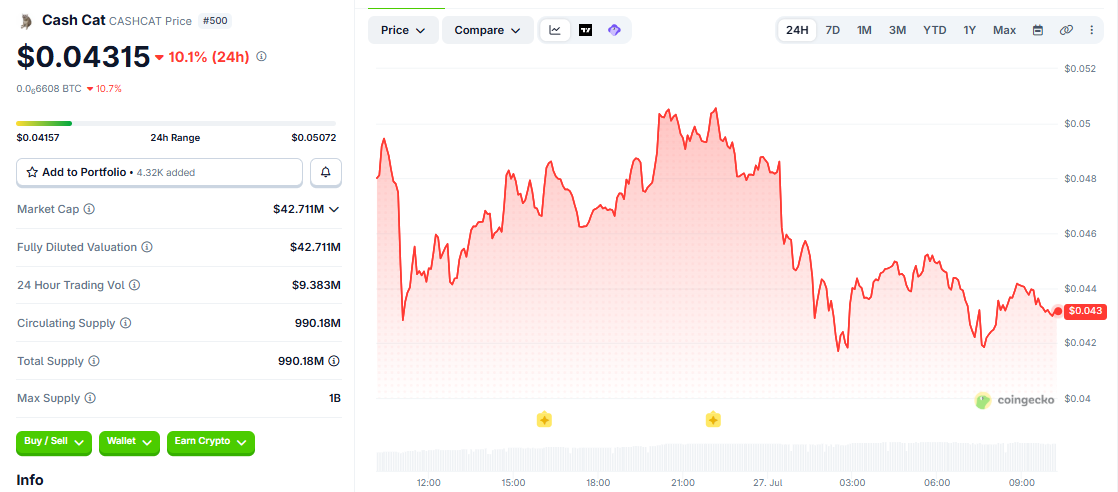Click the Cash Cat coin logo icon

(x=26, y=21)
